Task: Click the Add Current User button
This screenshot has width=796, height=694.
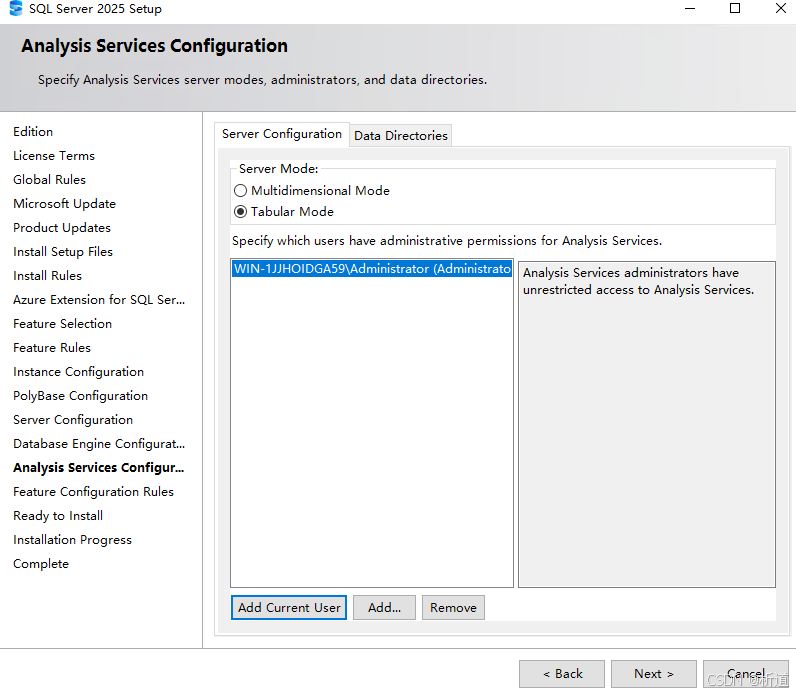Action: pos(289,607)
